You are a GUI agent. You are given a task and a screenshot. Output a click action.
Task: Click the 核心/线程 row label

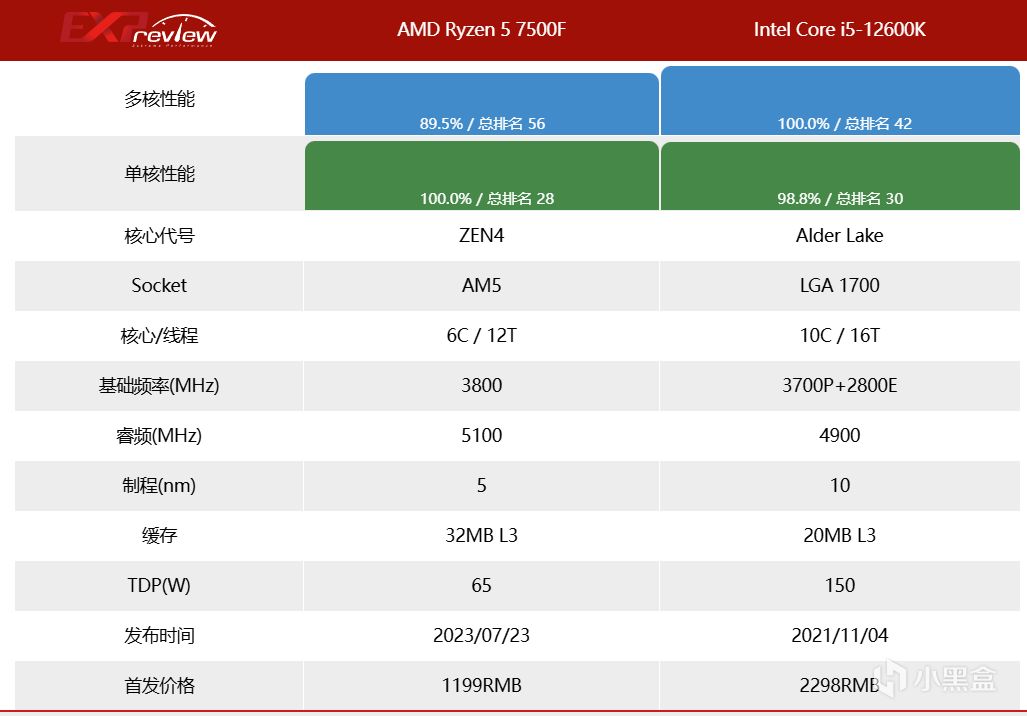(x=159, y=335)
